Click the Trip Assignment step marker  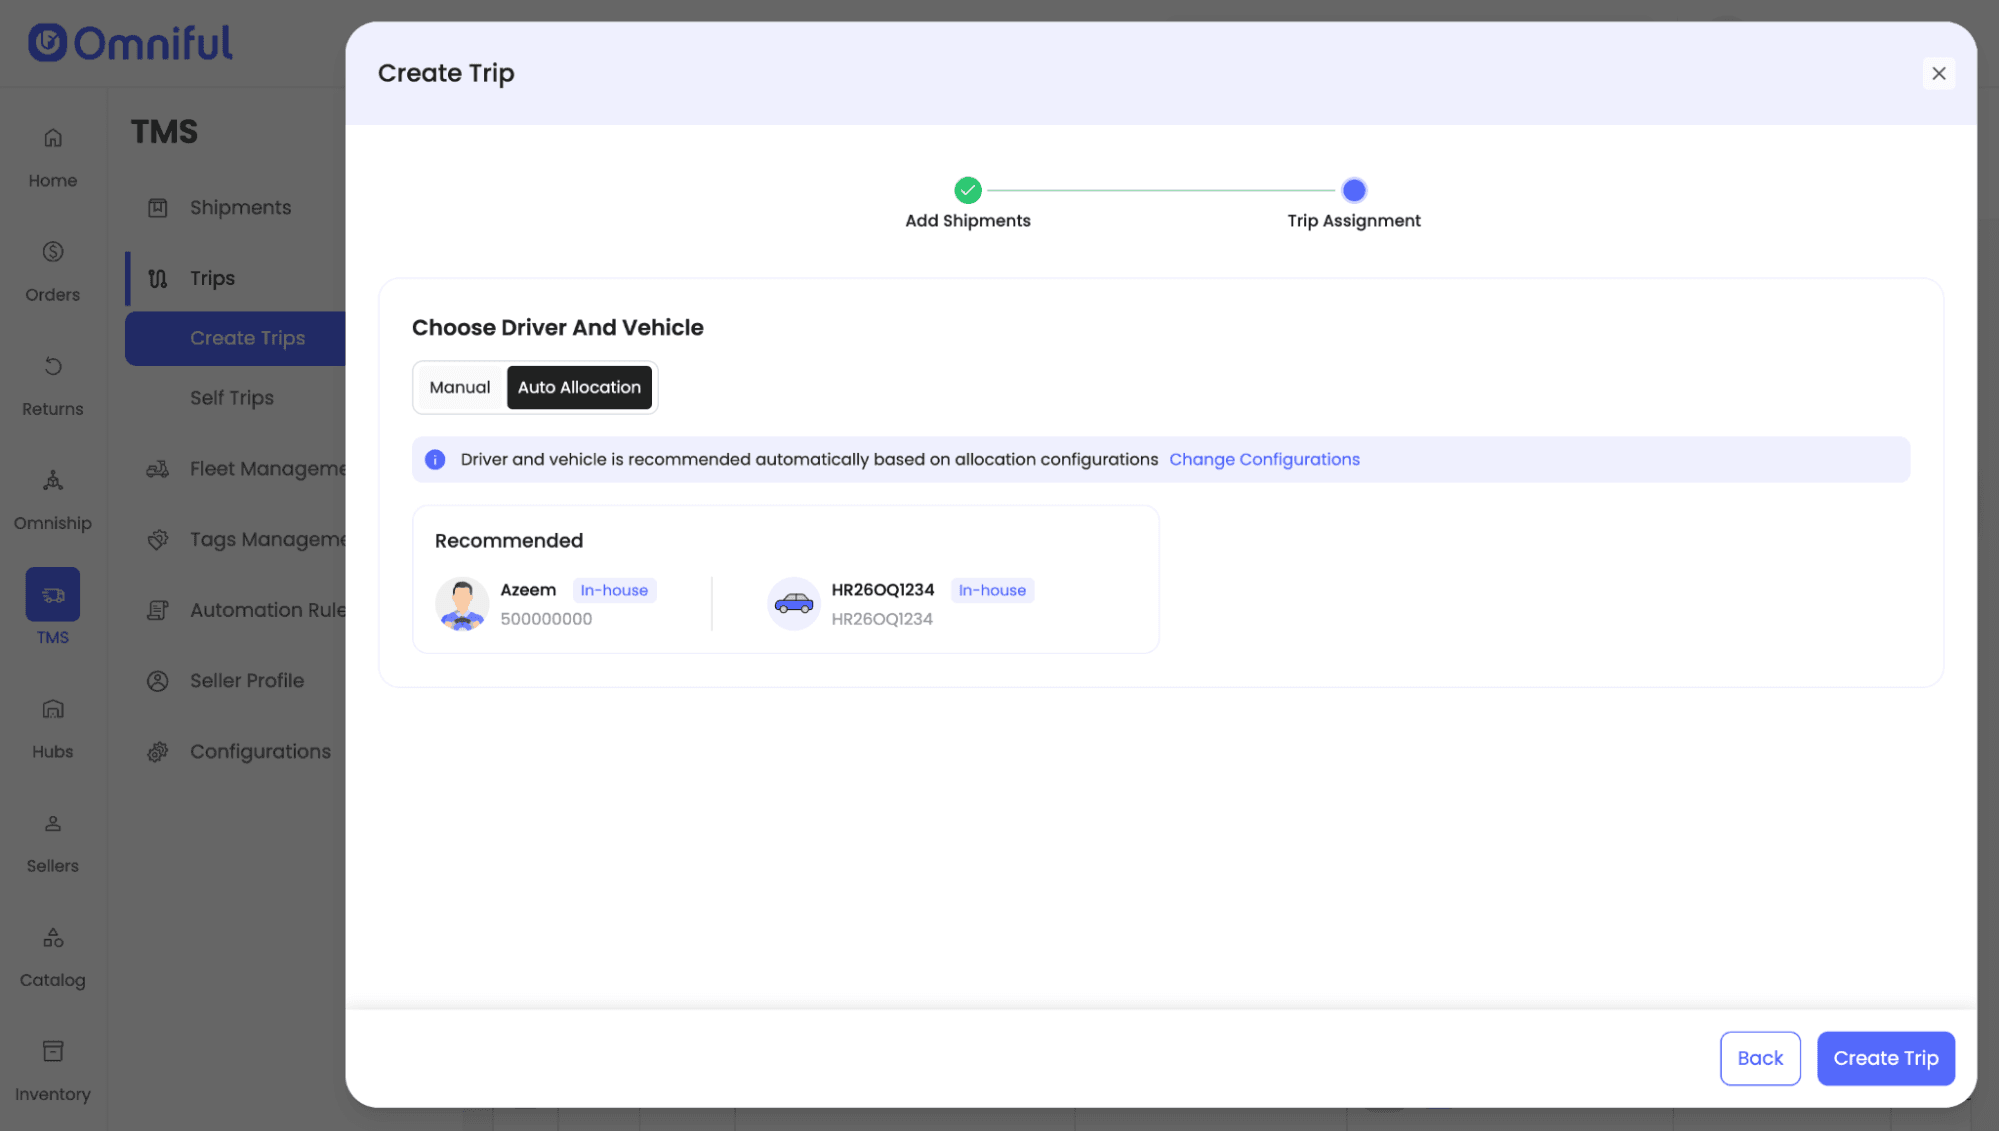[x=1353, y=190]
